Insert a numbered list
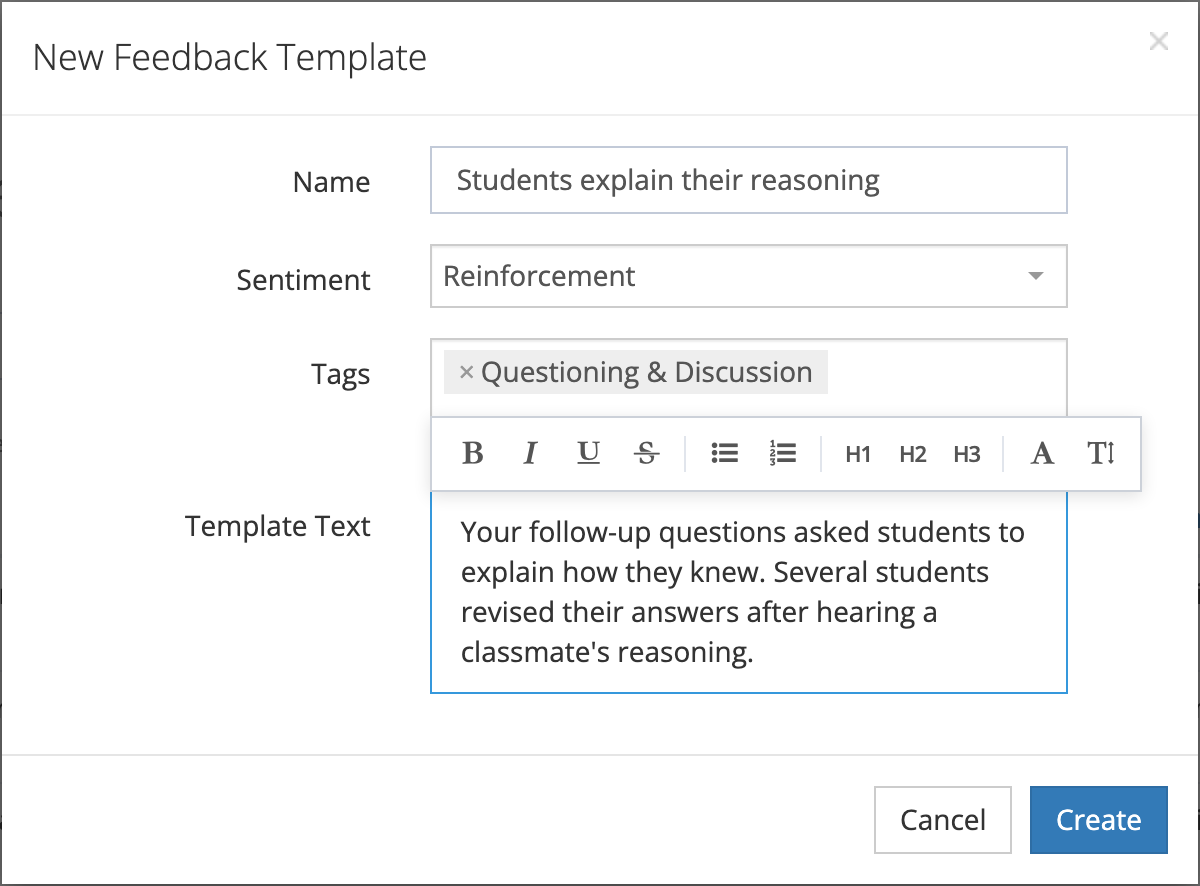Viewport: 1200px width, 886px height. [x=783, y=454]
